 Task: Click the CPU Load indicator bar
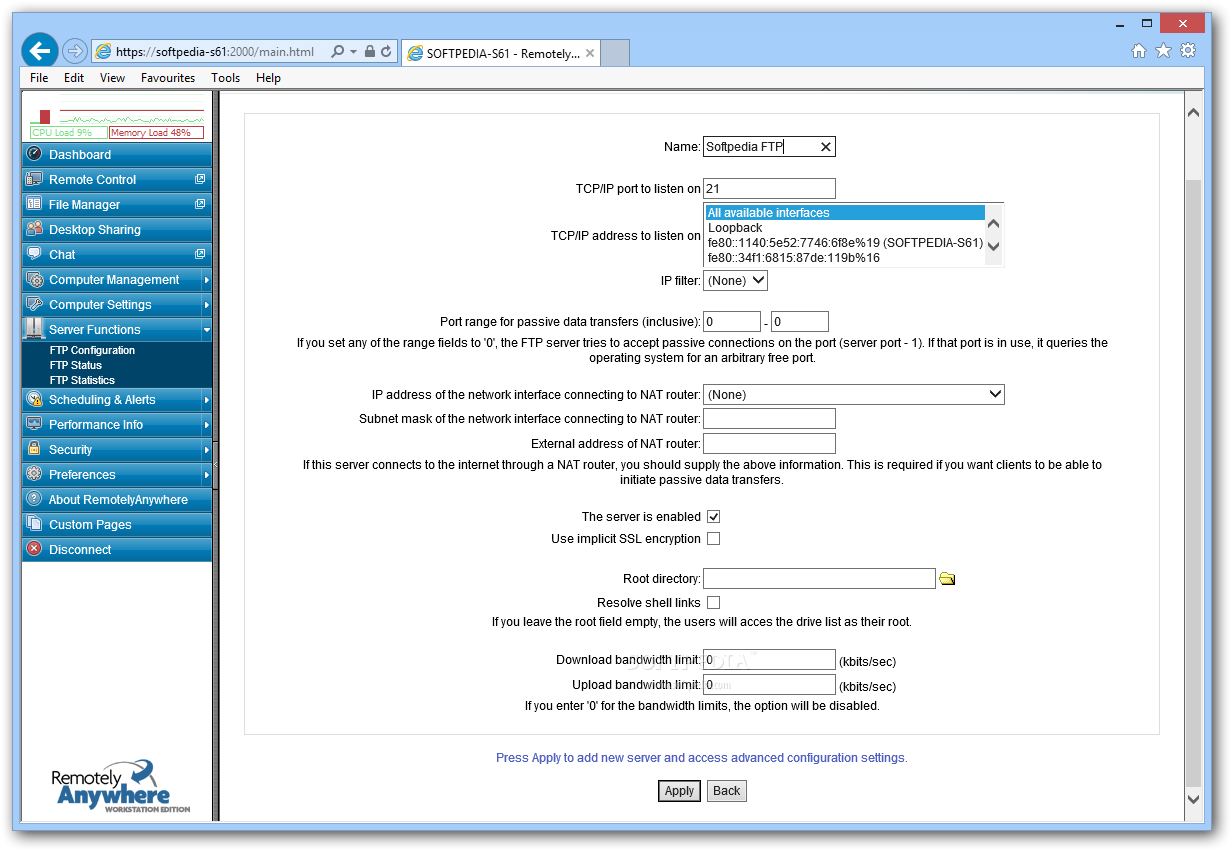point(69,133)
